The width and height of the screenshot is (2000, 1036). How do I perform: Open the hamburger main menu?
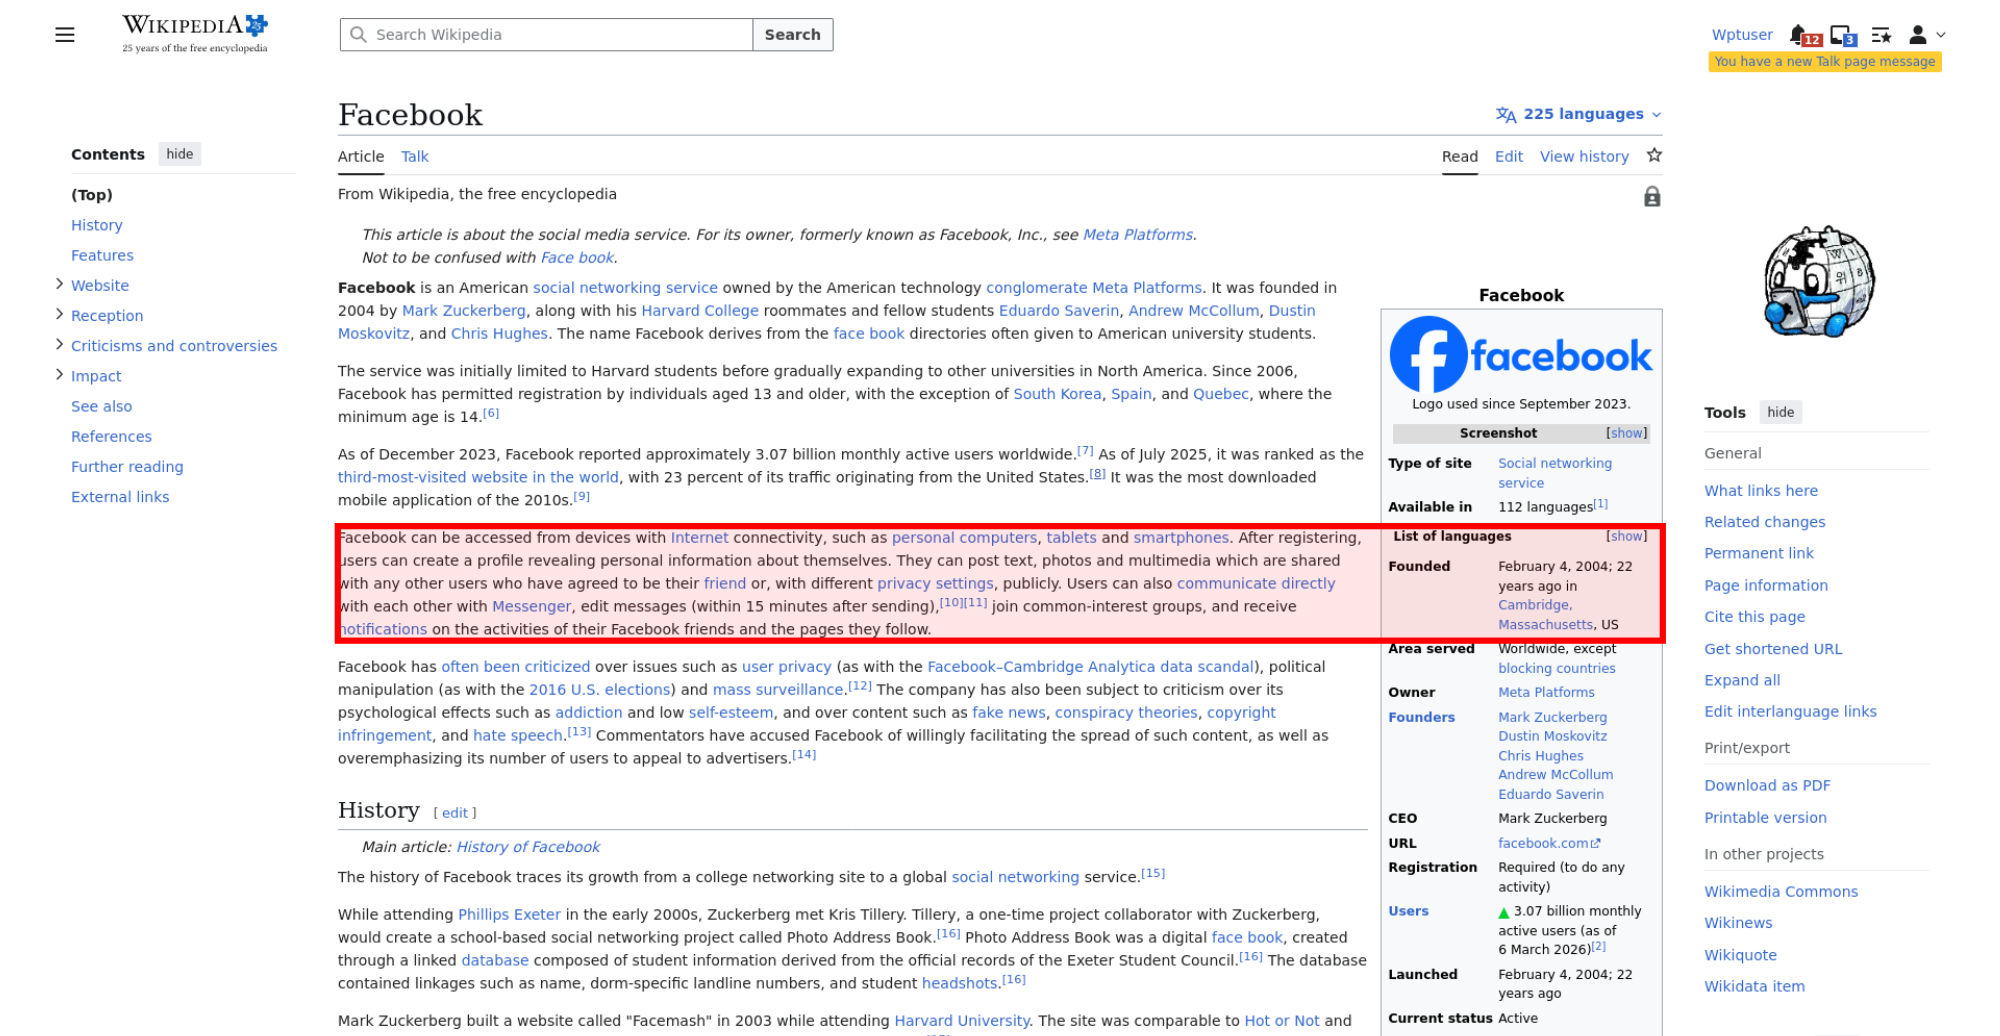tap(65, 35)
